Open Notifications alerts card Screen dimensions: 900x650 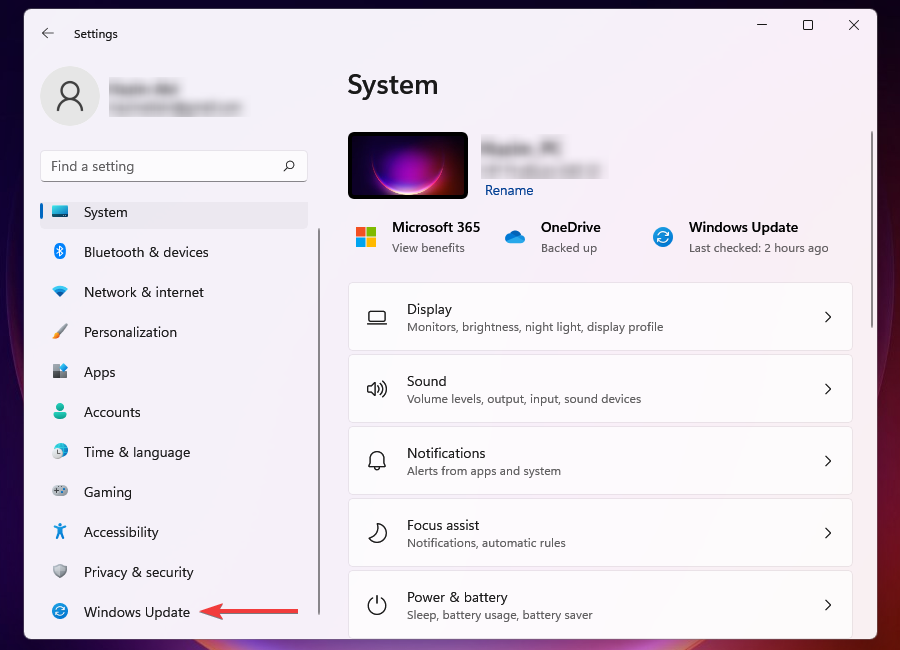click(x=600, y=461)
